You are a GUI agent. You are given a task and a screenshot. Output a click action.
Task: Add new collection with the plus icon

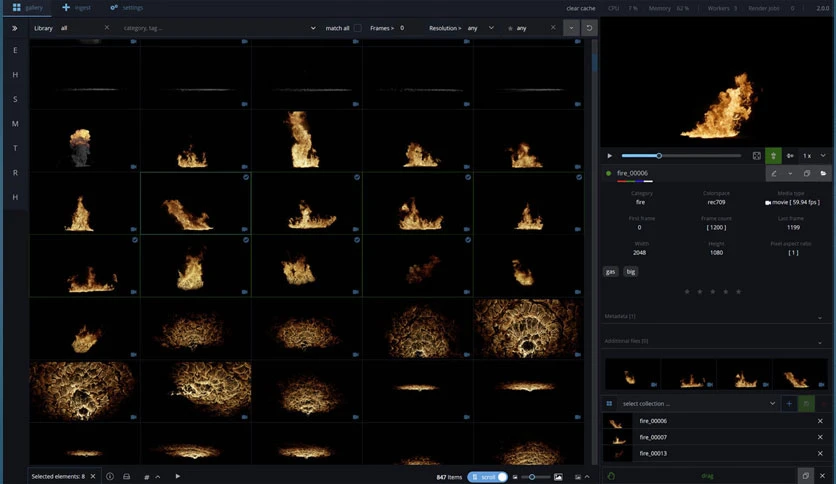tap(789, 404)
